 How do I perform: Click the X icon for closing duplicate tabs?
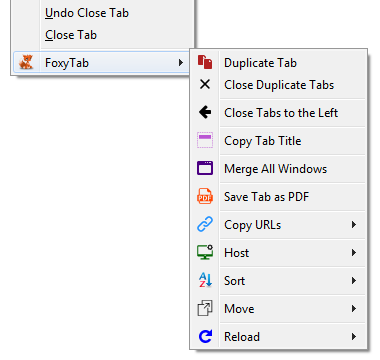tap(205, 84)
